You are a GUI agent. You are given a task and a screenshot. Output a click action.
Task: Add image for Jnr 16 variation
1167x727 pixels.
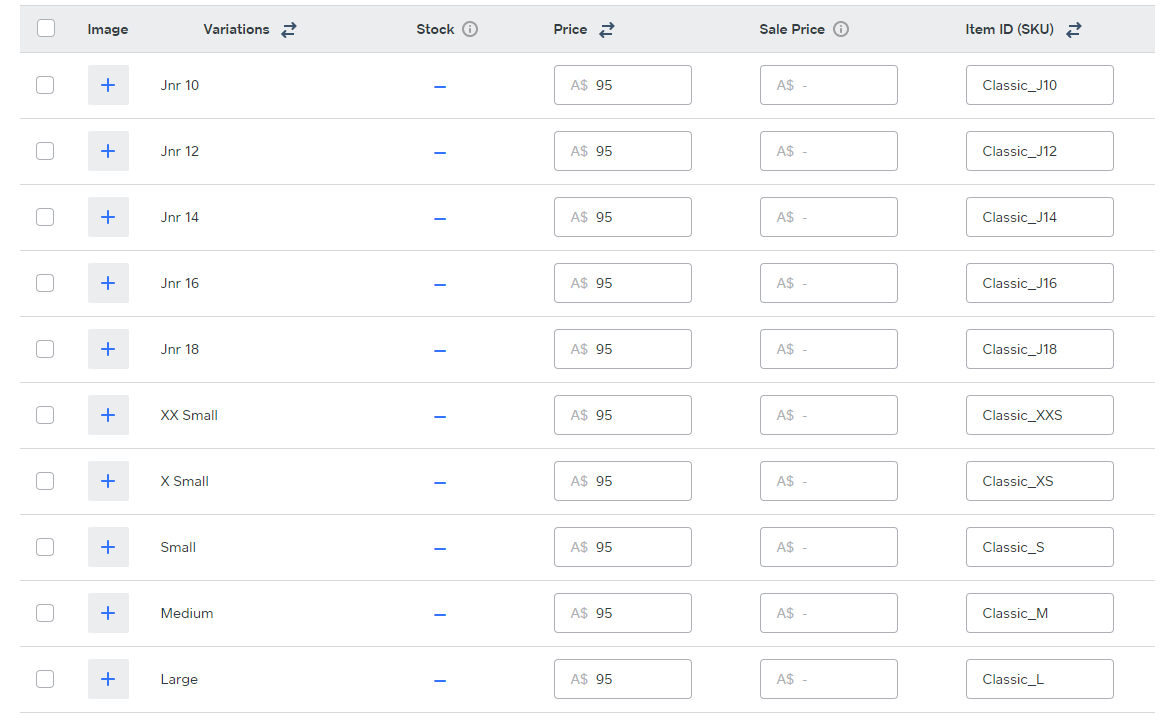108,283
